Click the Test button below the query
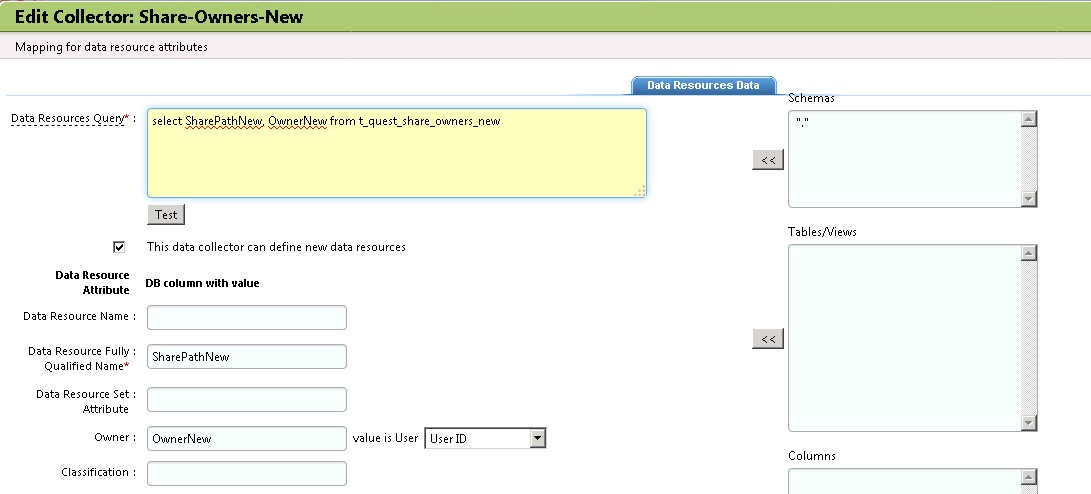This screenshot has height=494, width=1091. [166, 215]
